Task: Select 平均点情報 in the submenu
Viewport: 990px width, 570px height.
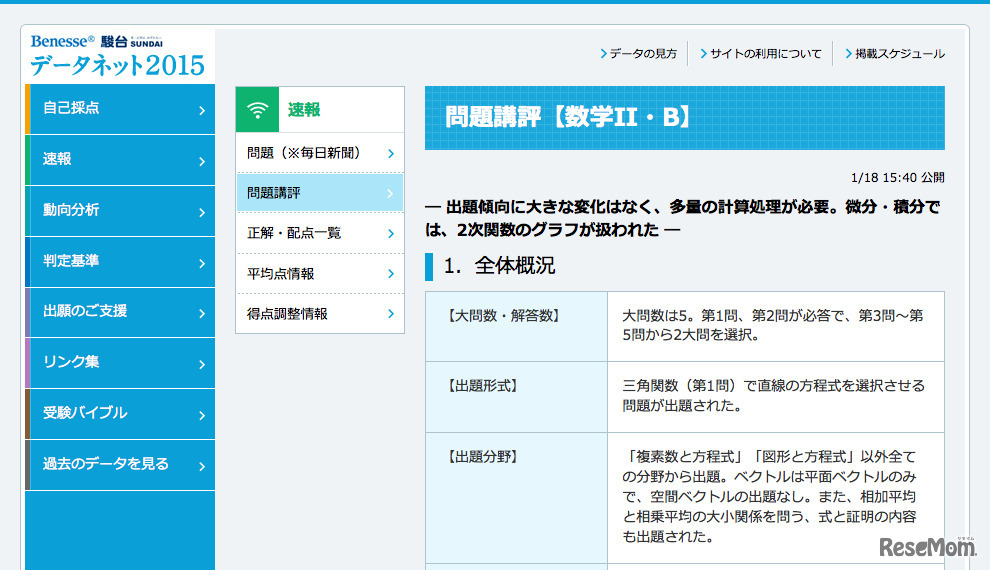Action: pyautogui.click(x=320, y=273)
